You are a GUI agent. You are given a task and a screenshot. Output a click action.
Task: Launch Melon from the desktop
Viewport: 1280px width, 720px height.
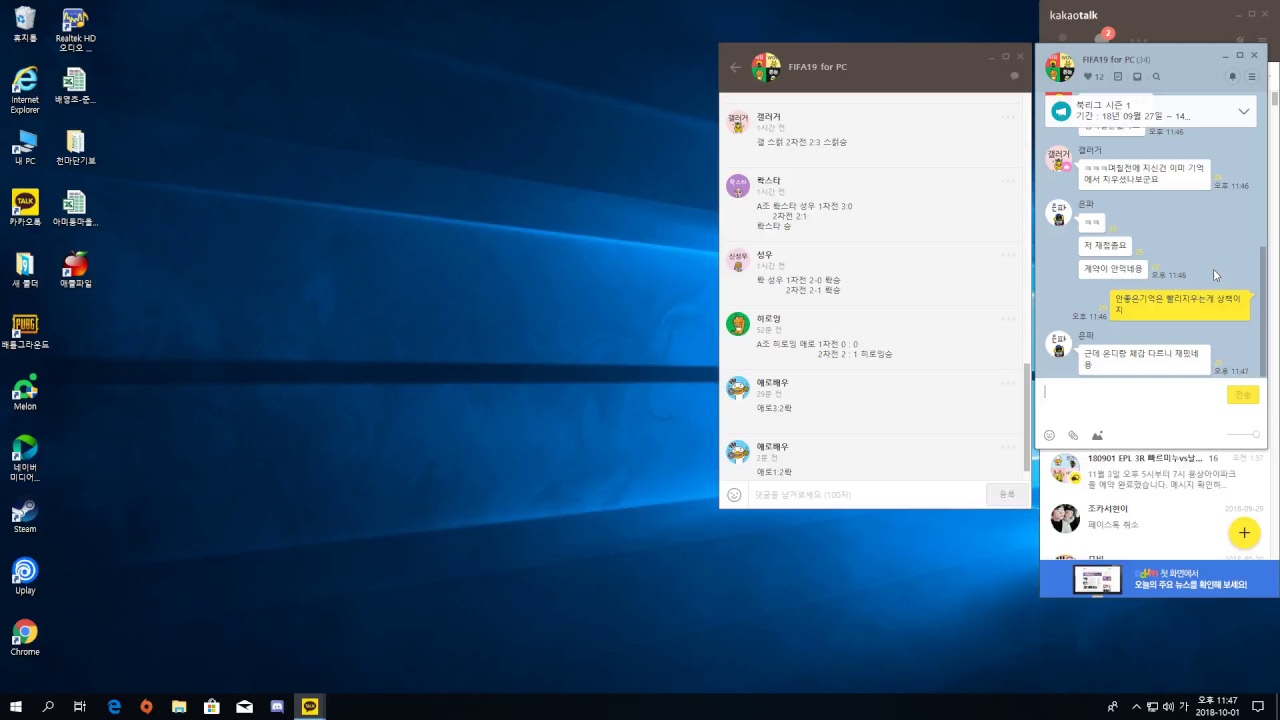pyautogui.click(x=25, y=392)
